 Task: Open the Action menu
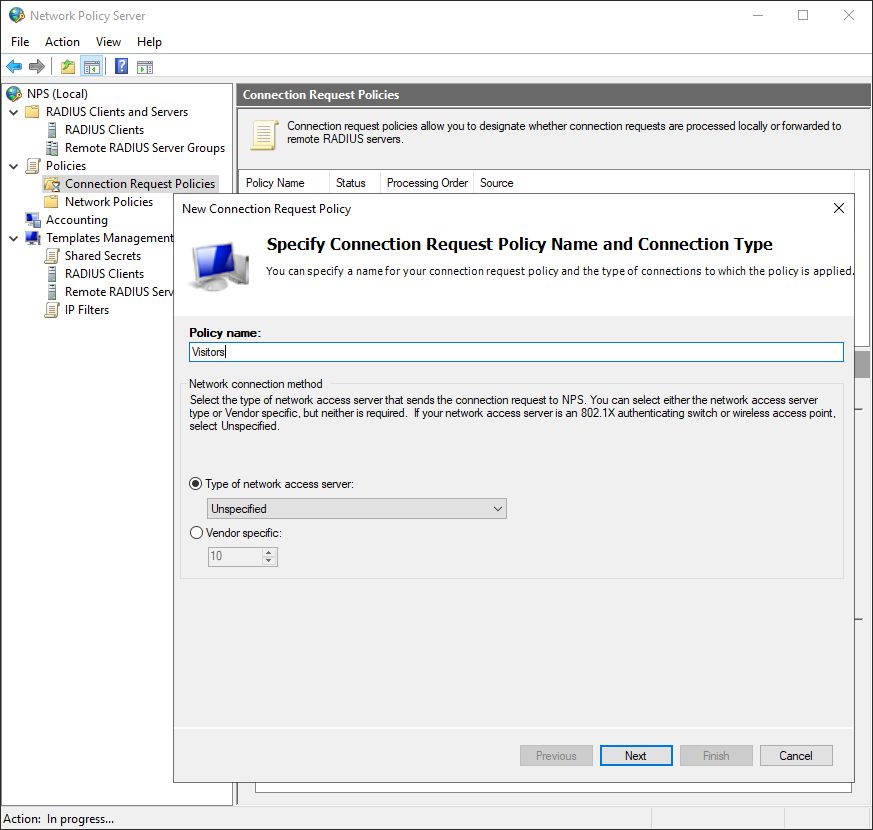click(x=62, y=42)
